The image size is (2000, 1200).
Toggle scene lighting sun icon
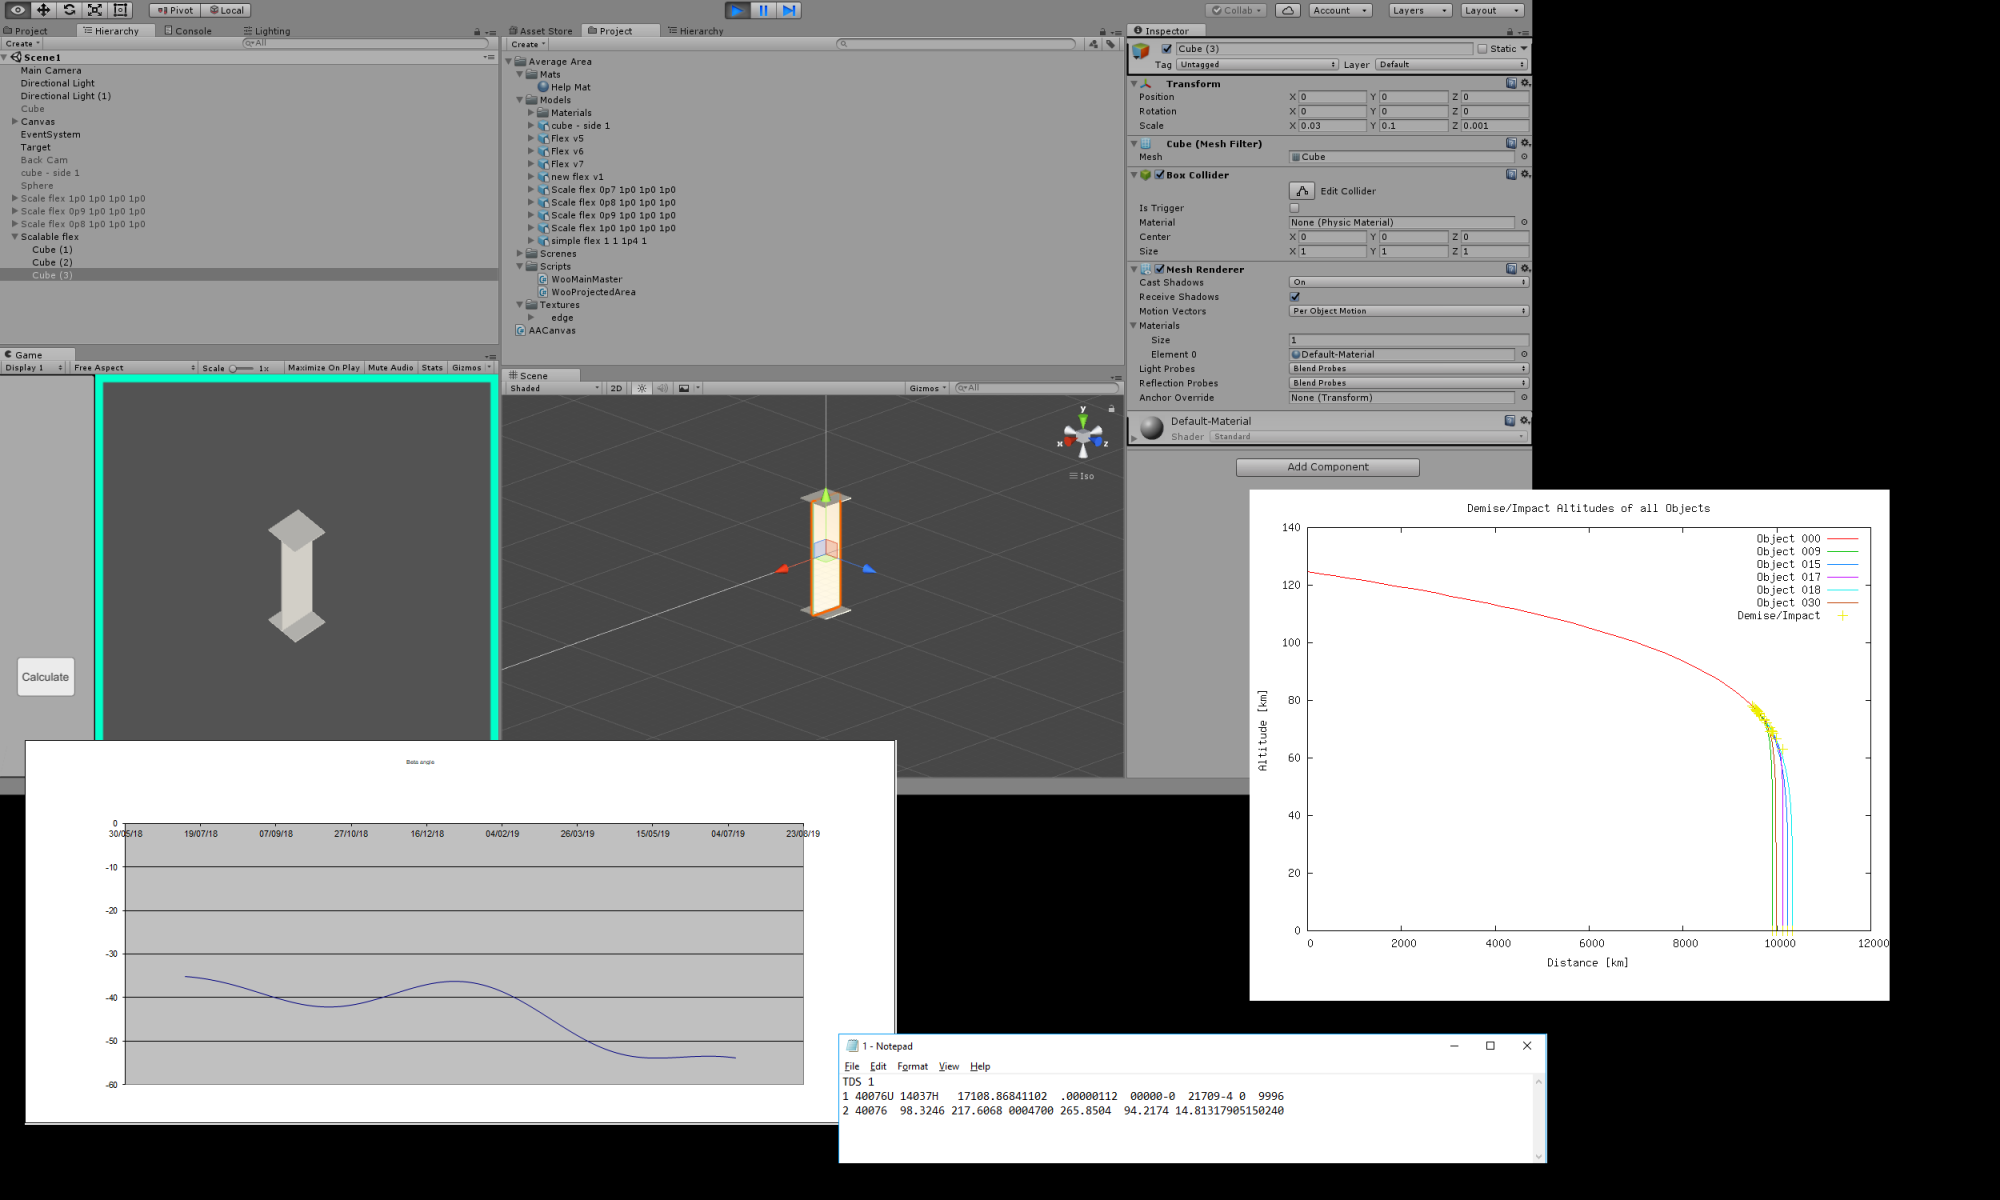[641, 388]
